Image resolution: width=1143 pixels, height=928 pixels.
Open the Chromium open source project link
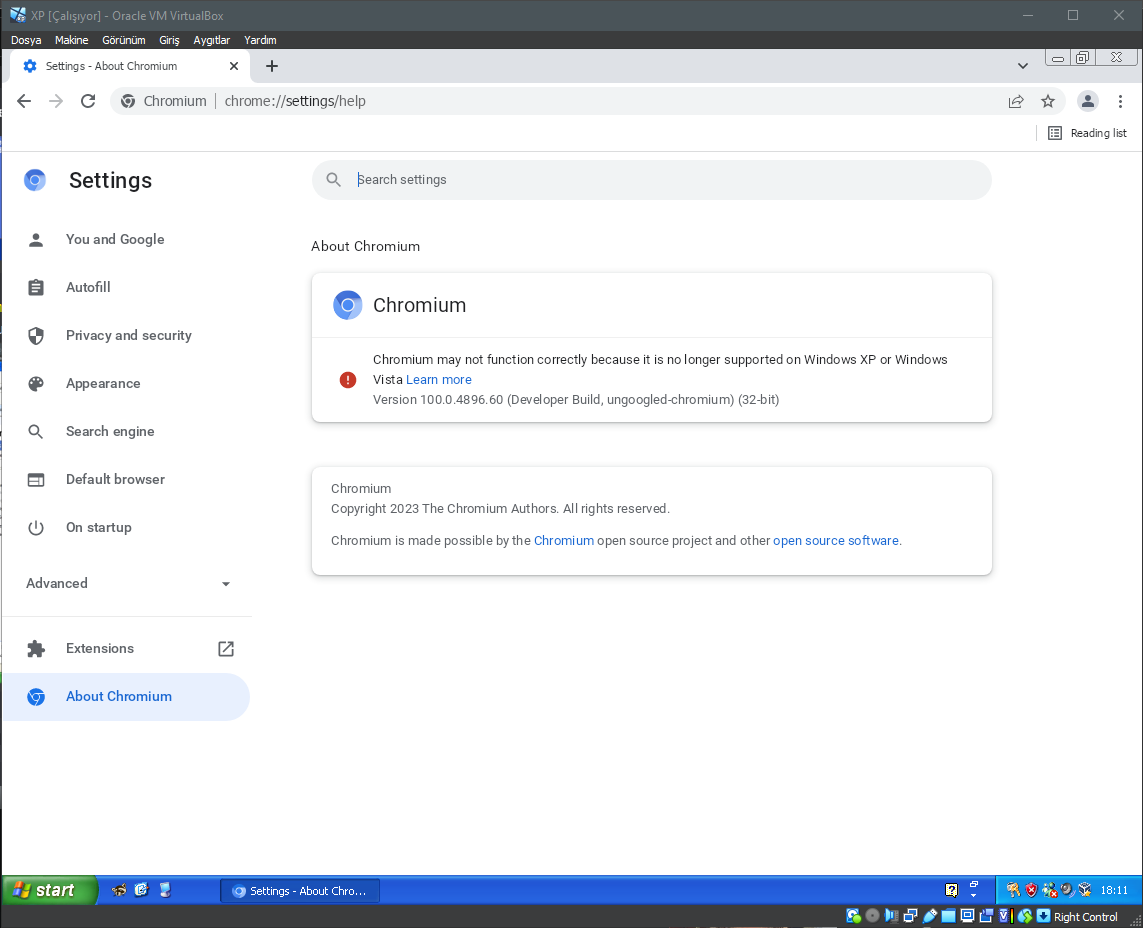click(564, 541)
